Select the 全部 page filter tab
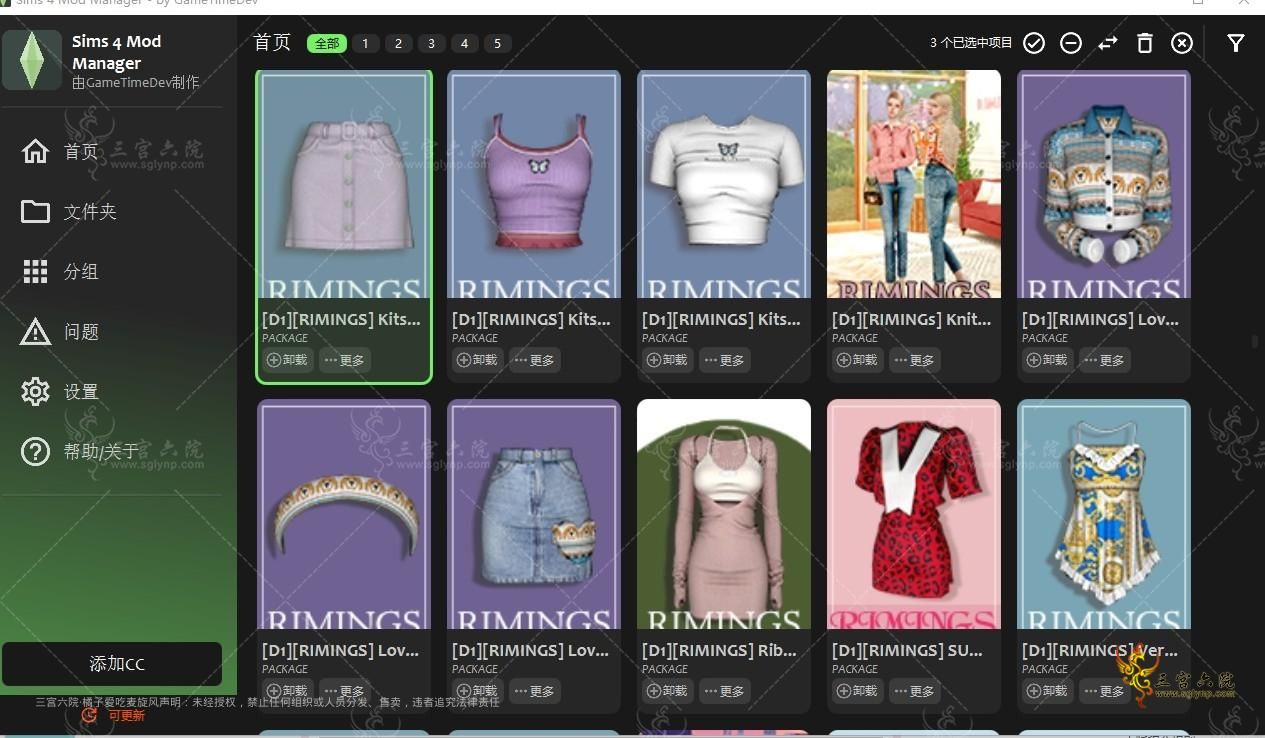The width and height of the screenshot is (1265, 738). tap(327, 43)
